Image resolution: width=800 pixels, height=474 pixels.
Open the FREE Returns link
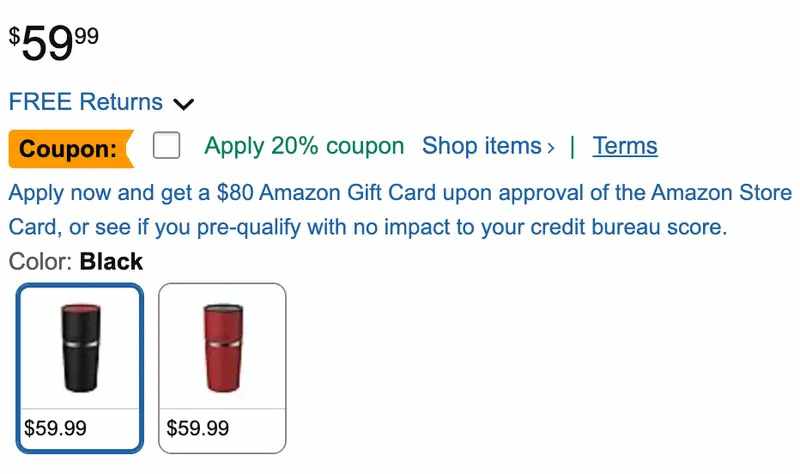pos(85,102)
